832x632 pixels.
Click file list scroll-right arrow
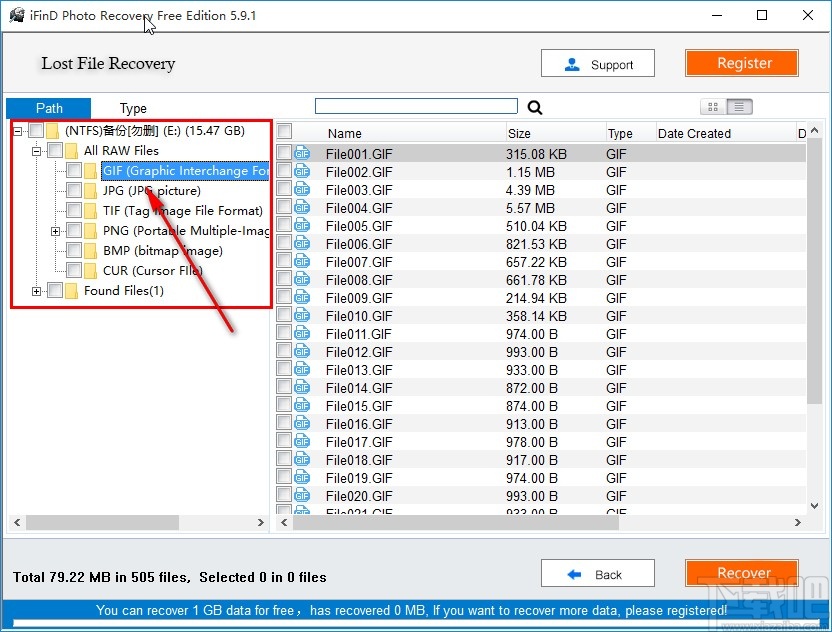[x=798, y=523]
